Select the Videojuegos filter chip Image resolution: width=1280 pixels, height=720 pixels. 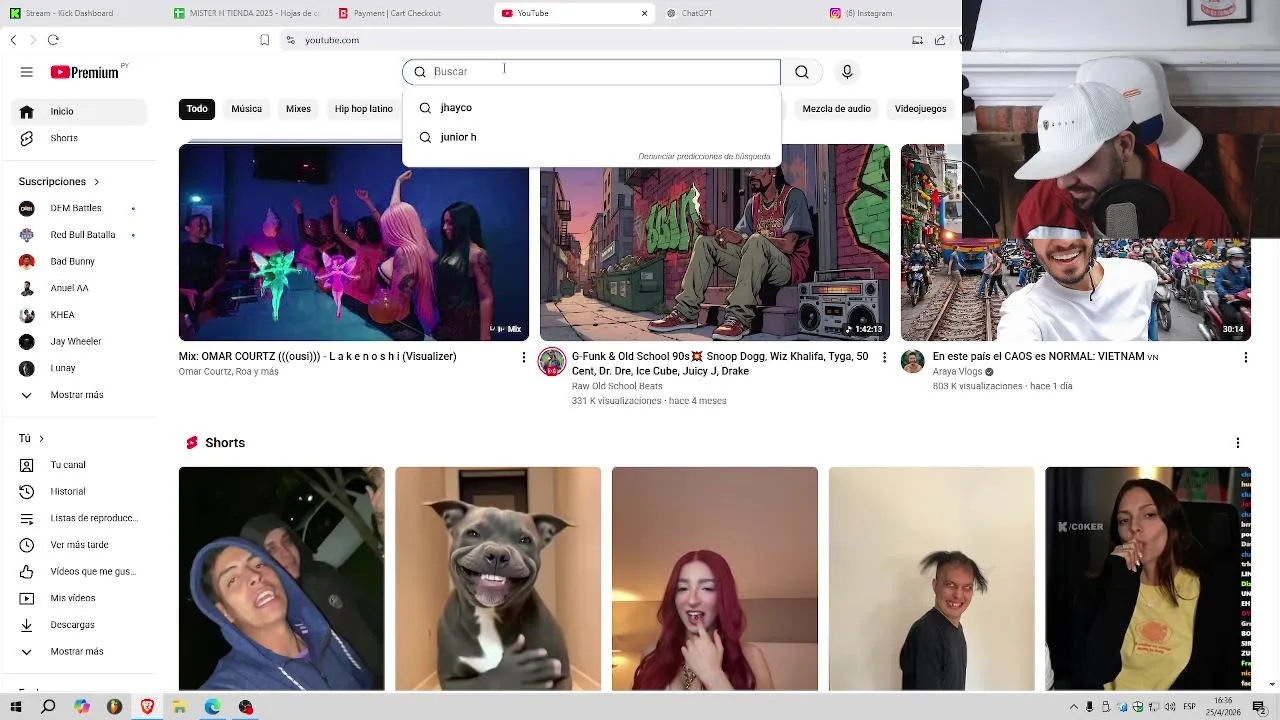[920, 109]
